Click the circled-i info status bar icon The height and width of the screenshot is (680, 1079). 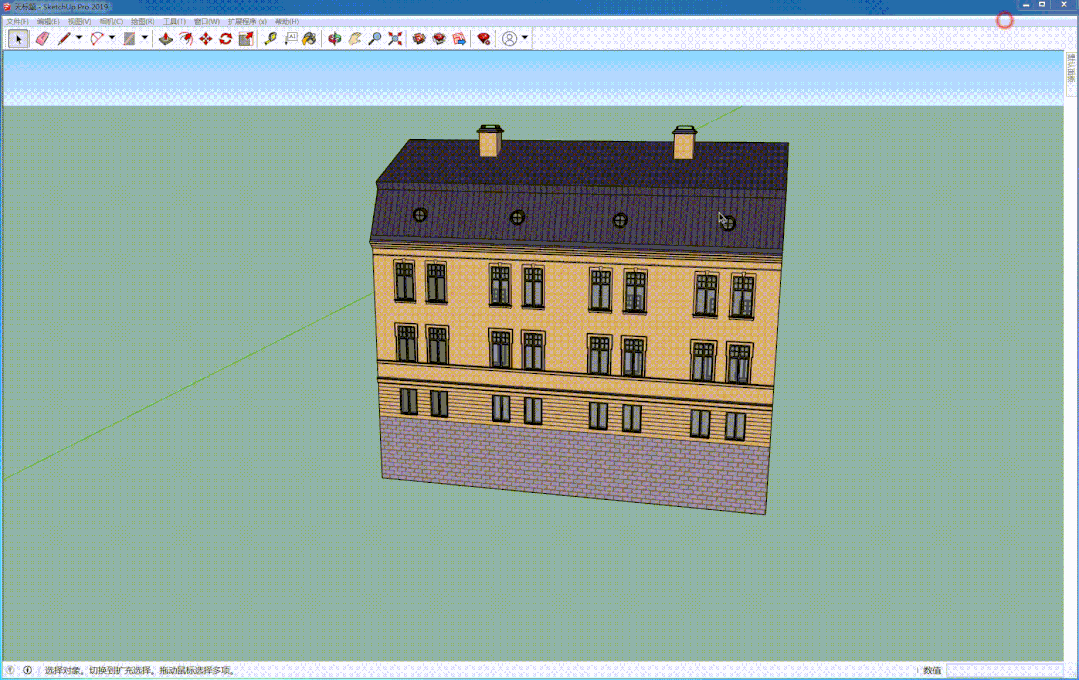[x=28, y=670]
